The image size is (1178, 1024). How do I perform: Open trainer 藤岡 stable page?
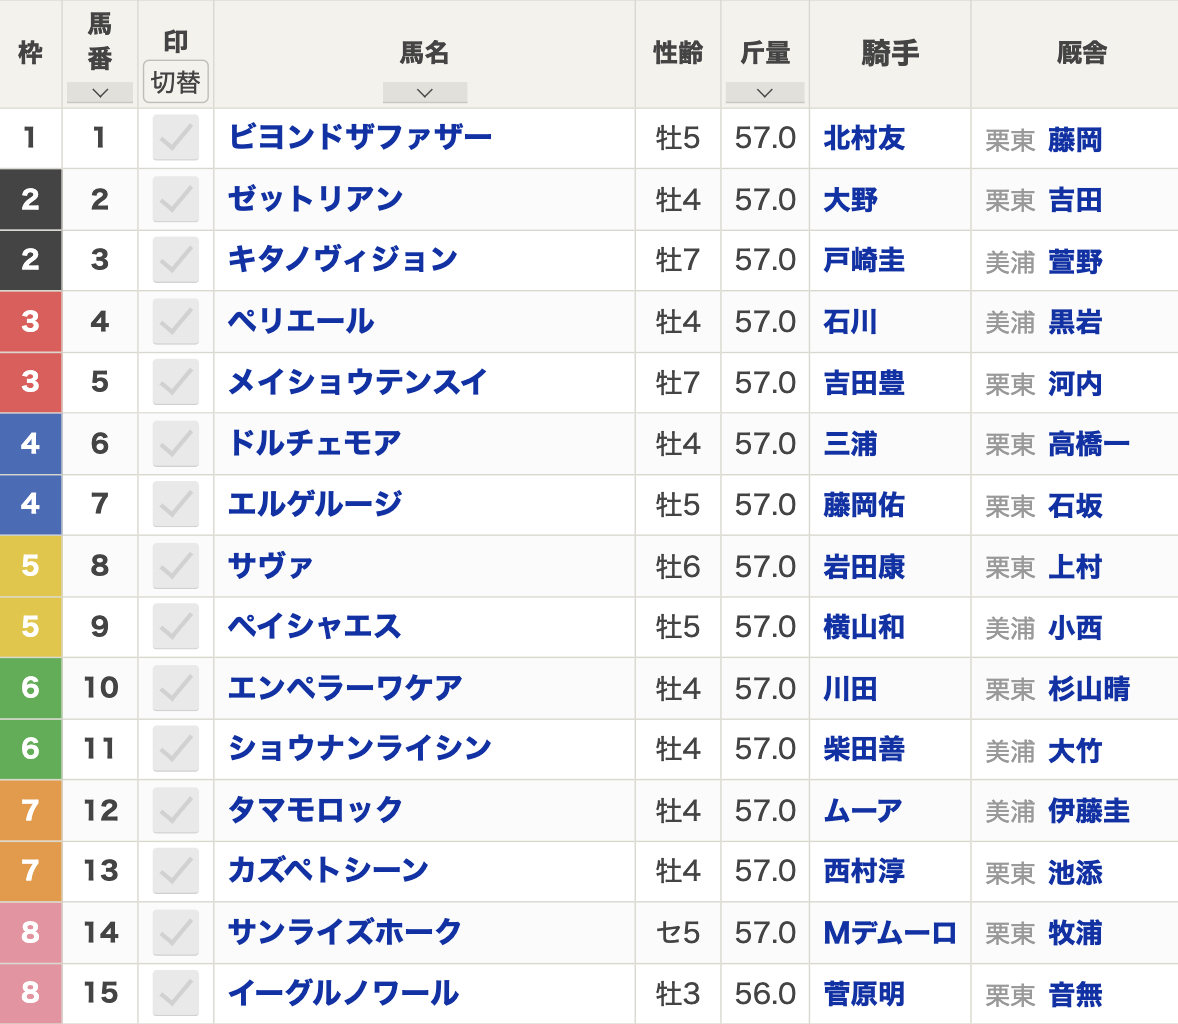(1075, 140)
